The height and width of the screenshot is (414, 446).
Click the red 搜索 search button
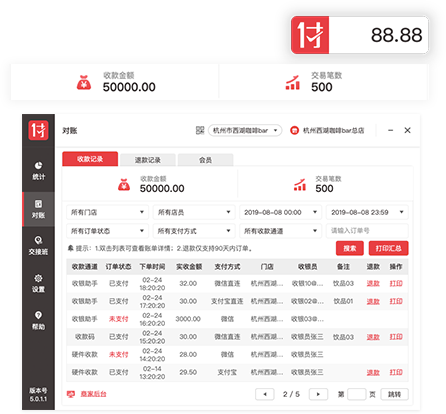350,248
